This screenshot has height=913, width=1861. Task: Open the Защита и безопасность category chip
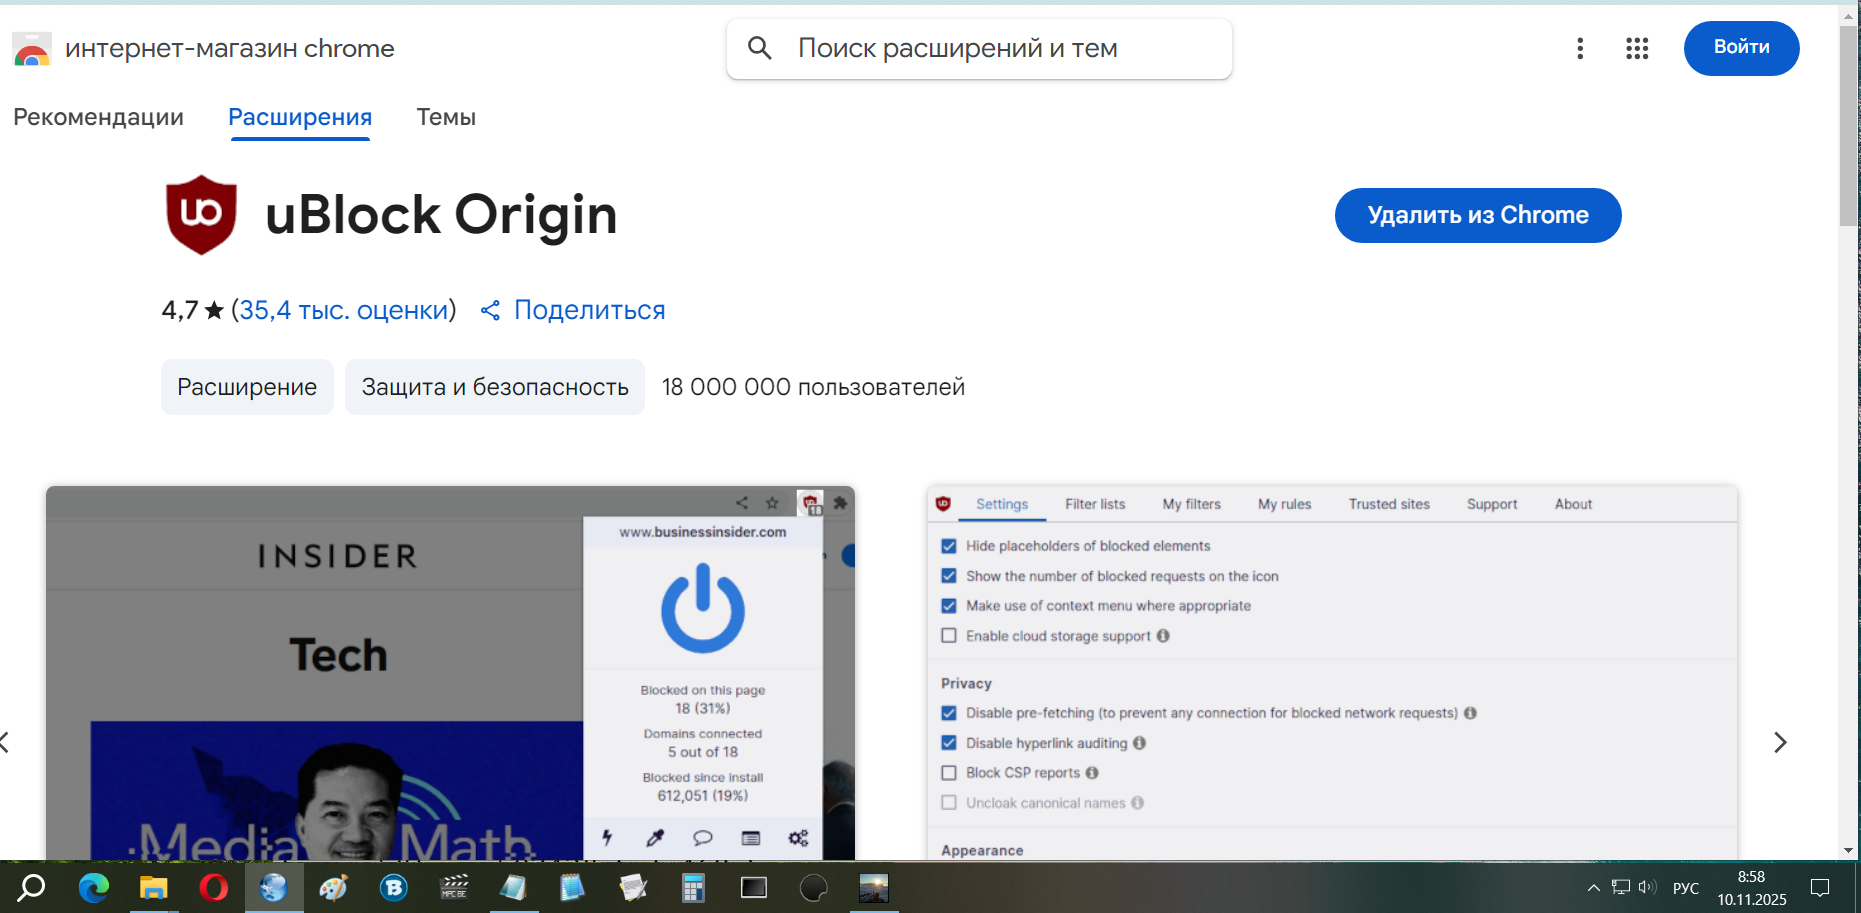495,387
